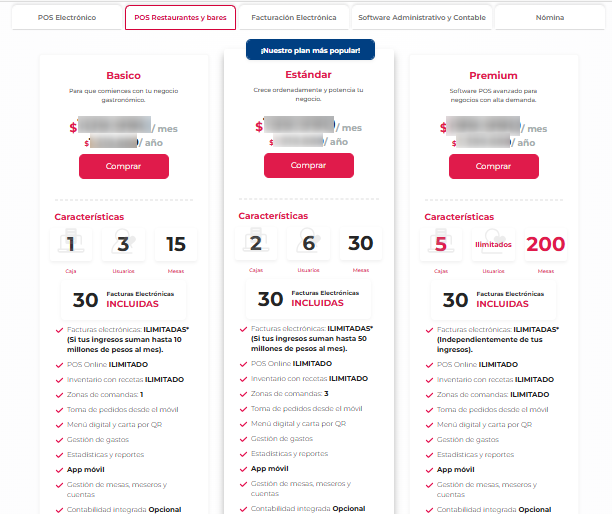The image size is (612, 514).
Task: Click the Basico plan Caja icon
Action: (x=71, y=244)
